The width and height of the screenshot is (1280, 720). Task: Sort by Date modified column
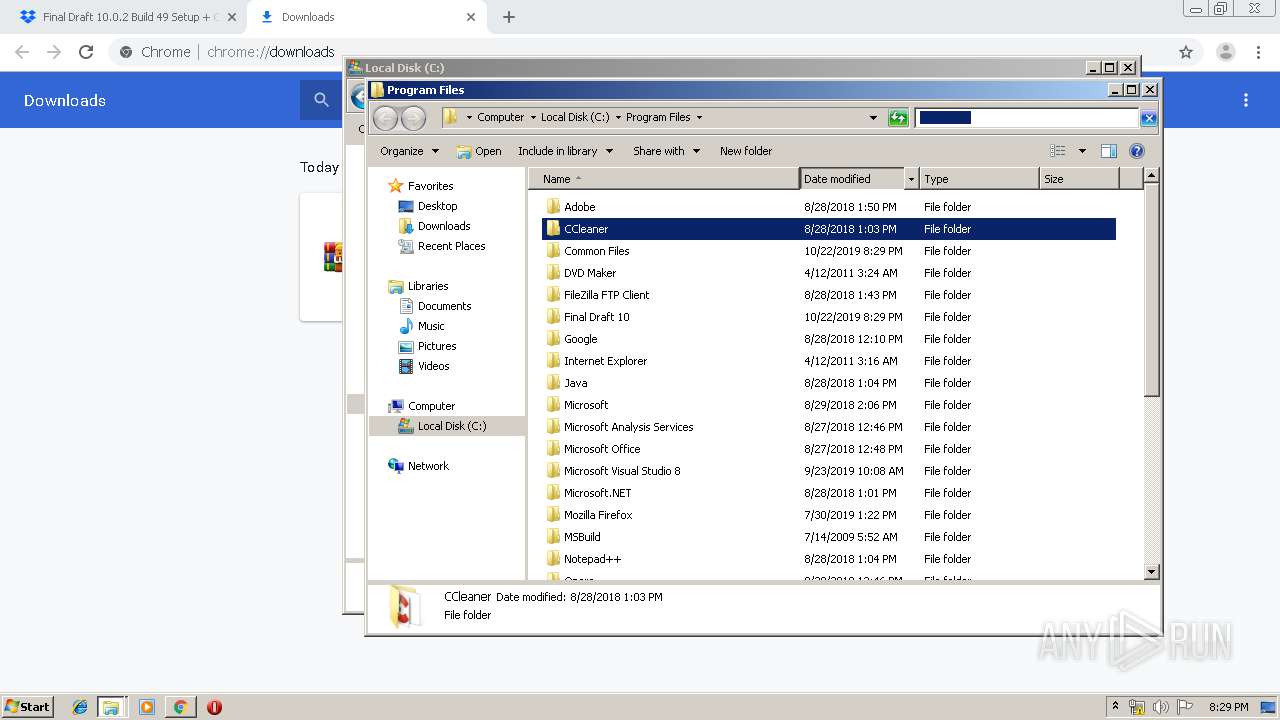point(851,179)
